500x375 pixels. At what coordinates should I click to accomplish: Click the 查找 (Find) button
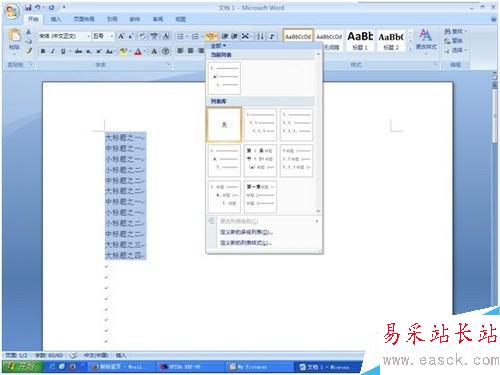455,31
